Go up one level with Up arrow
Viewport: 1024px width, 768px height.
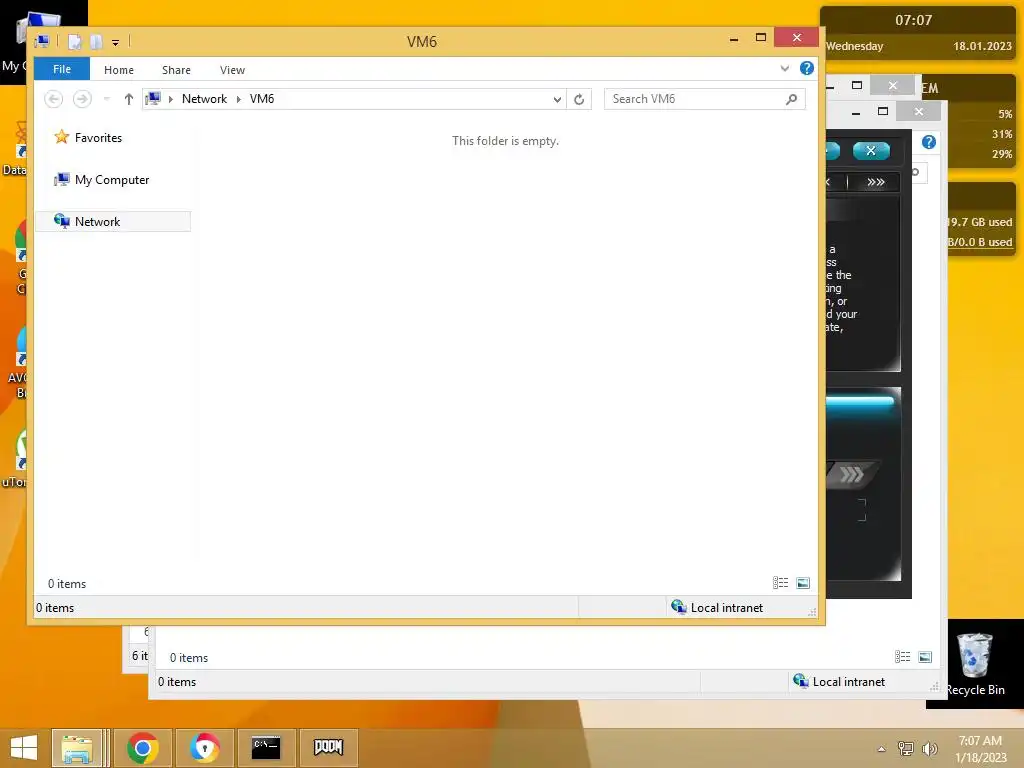tap(129, 99)
